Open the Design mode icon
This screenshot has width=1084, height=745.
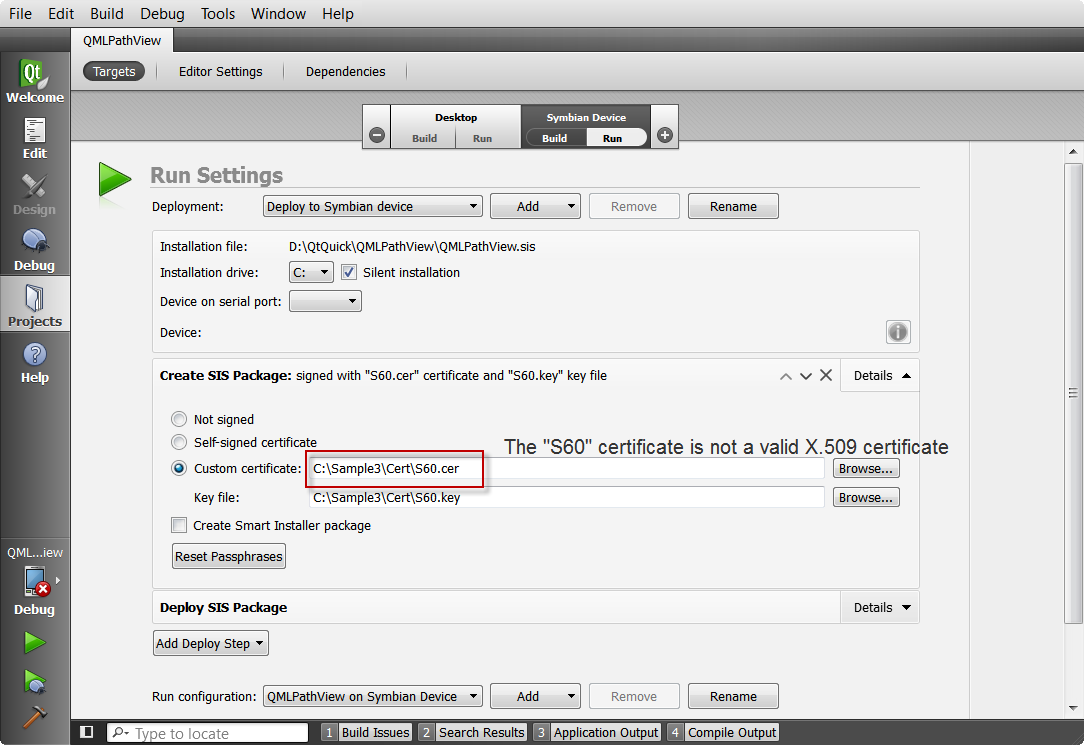tap(35, 194)
